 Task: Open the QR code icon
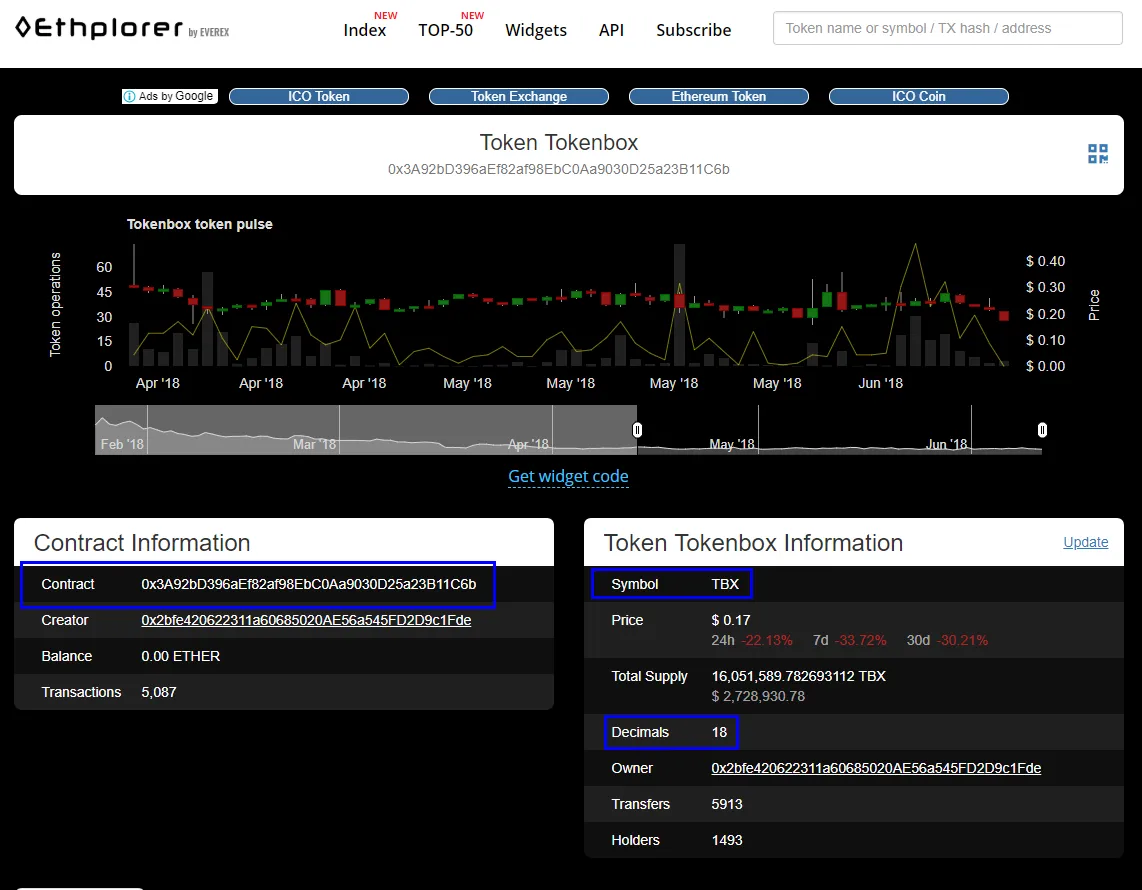point(1098,154)
